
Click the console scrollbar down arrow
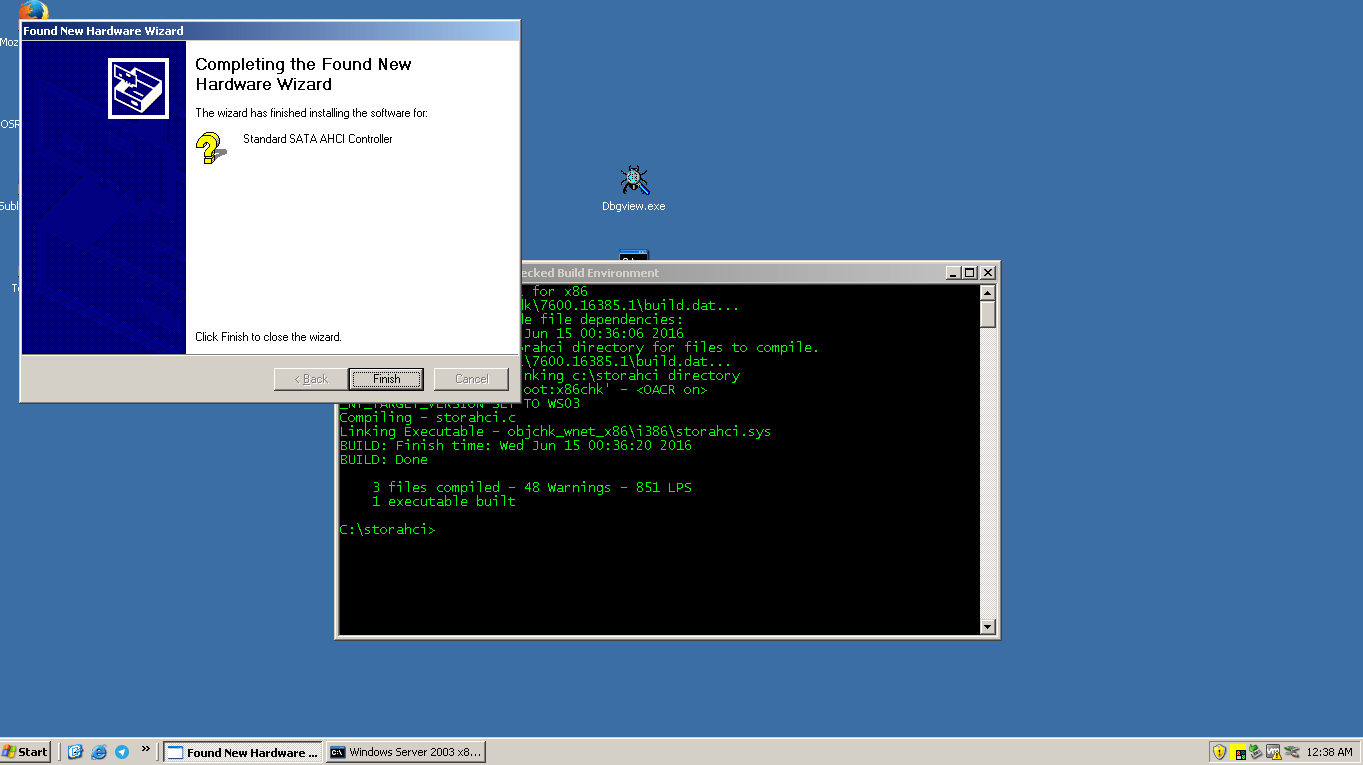(x=988, y=627)
